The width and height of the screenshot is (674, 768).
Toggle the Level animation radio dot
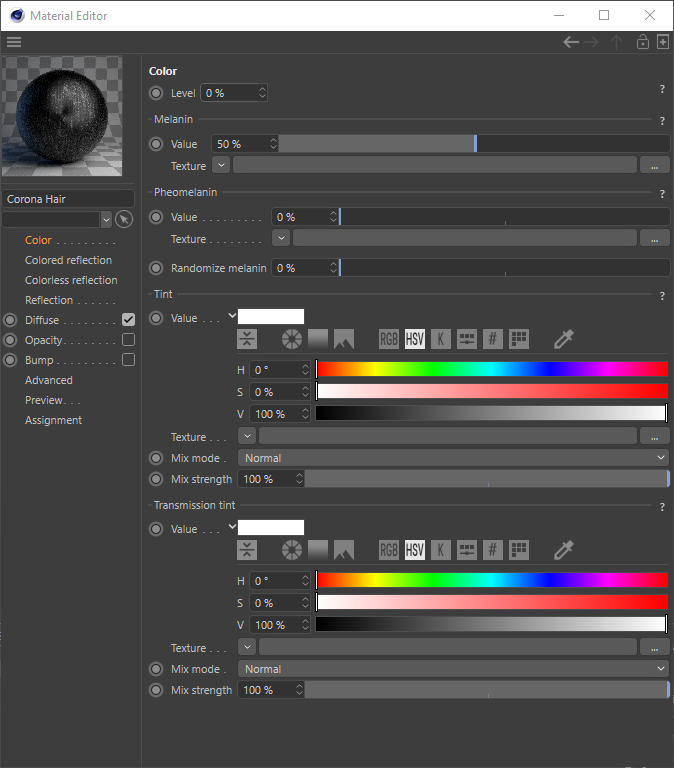point(156,93)
